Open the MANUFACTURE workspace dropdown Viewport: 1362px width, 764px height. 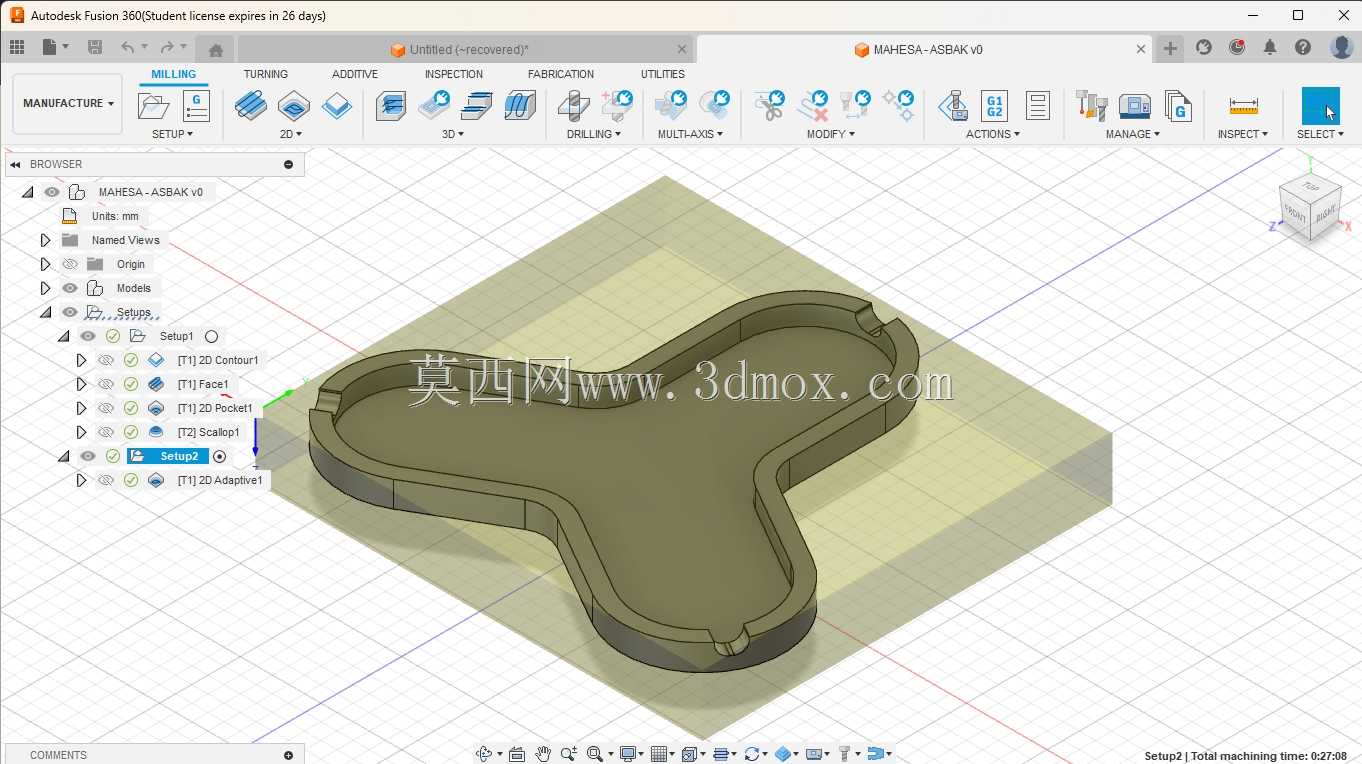[x=68, y=103]
